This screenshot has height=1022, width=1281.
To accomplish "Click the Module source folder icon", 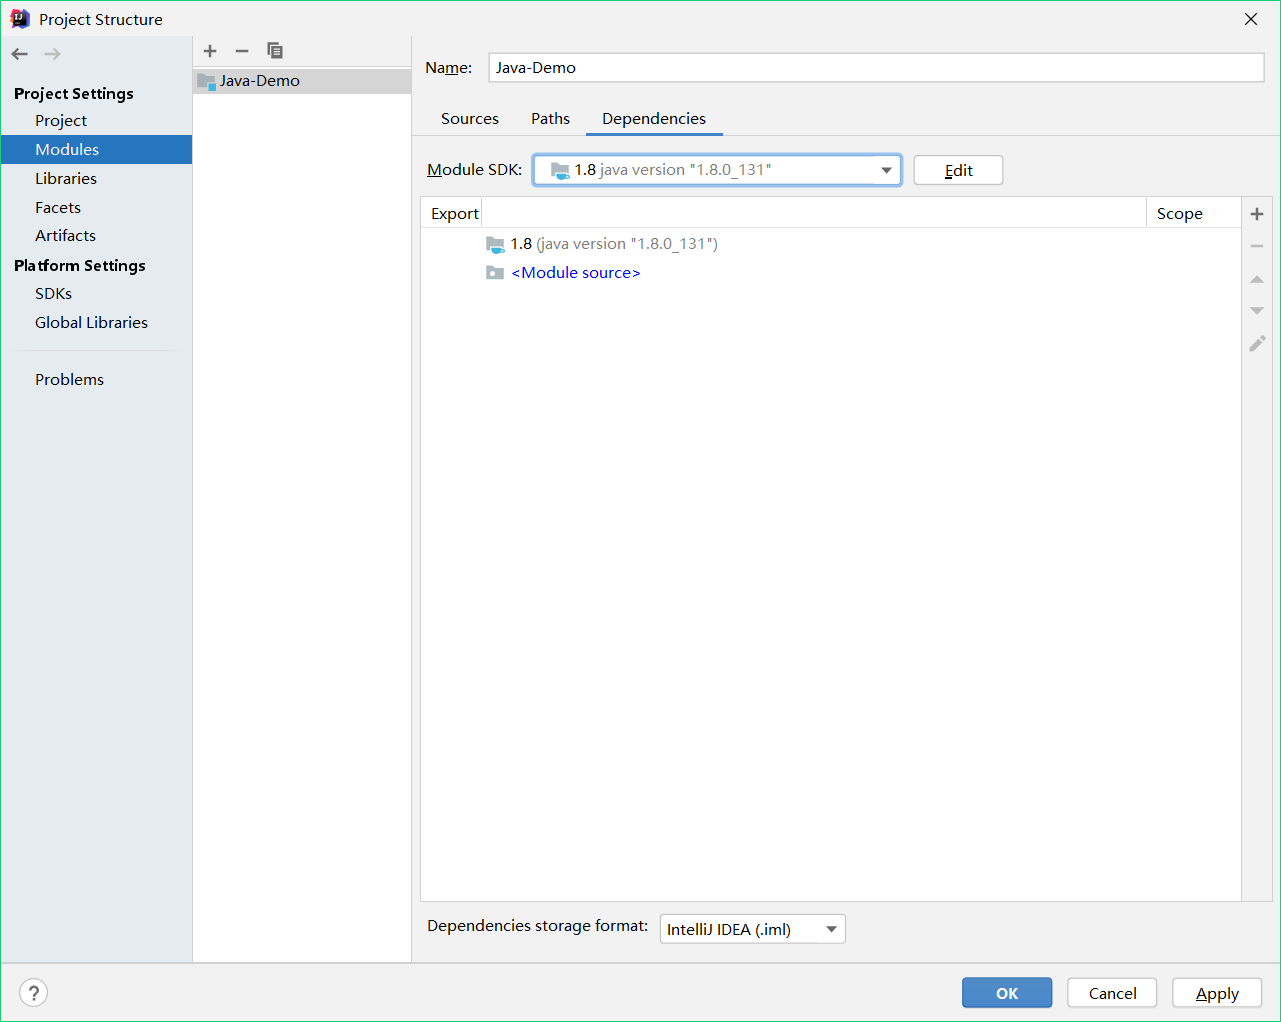I will click(495, 273).
